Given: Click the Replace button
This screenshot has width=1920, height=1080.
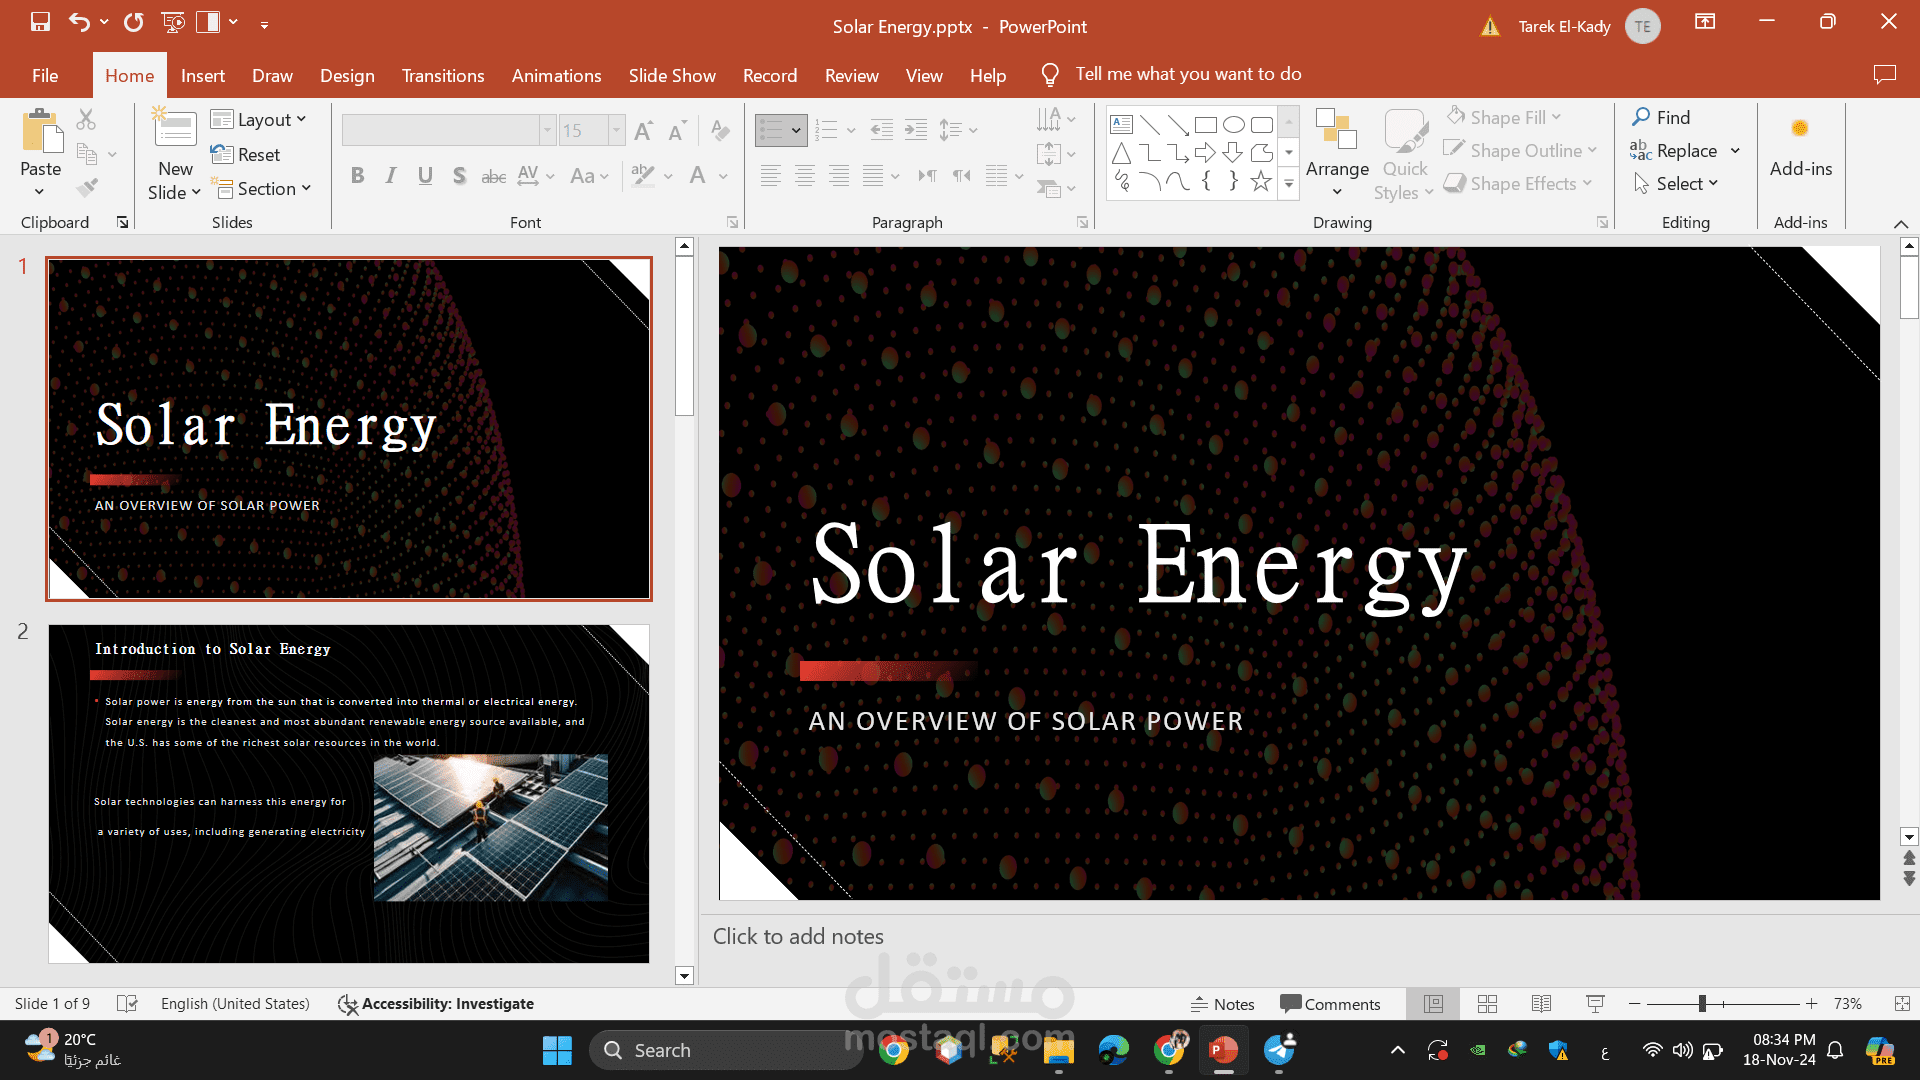Looking at the screenshot, I should pyautogui.click(x=1674, y=150).
